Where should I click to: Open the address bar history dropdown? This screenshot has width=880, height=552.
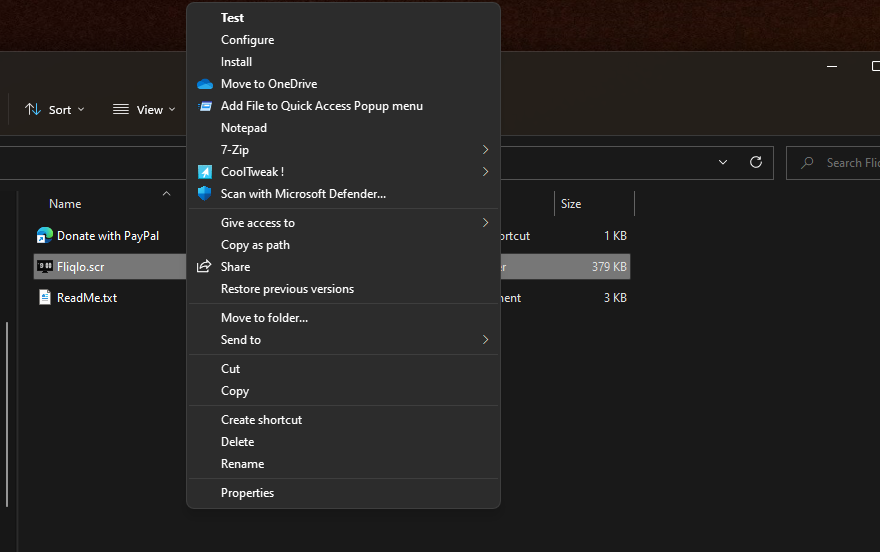coord(723,162)
